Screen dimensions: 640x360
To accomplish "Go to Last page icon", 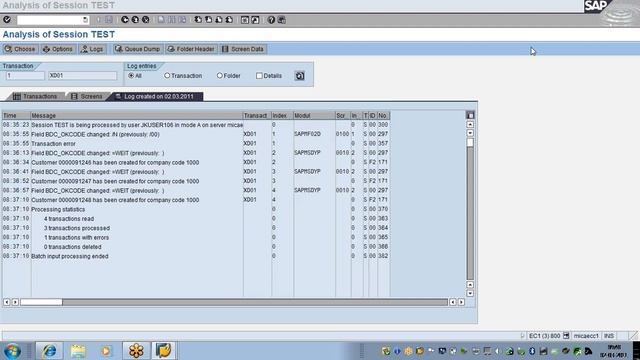I will [229, 20].
